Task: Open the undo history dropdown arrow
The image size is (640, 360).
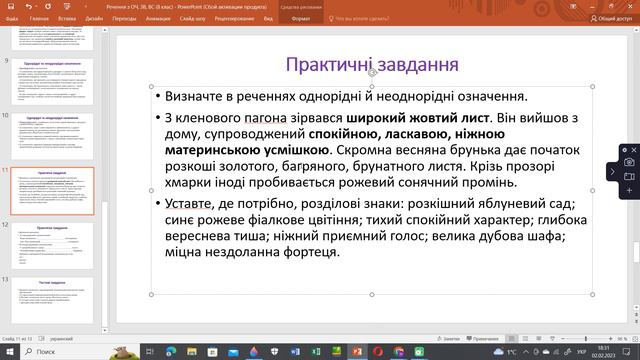Action: click(36, 7)
